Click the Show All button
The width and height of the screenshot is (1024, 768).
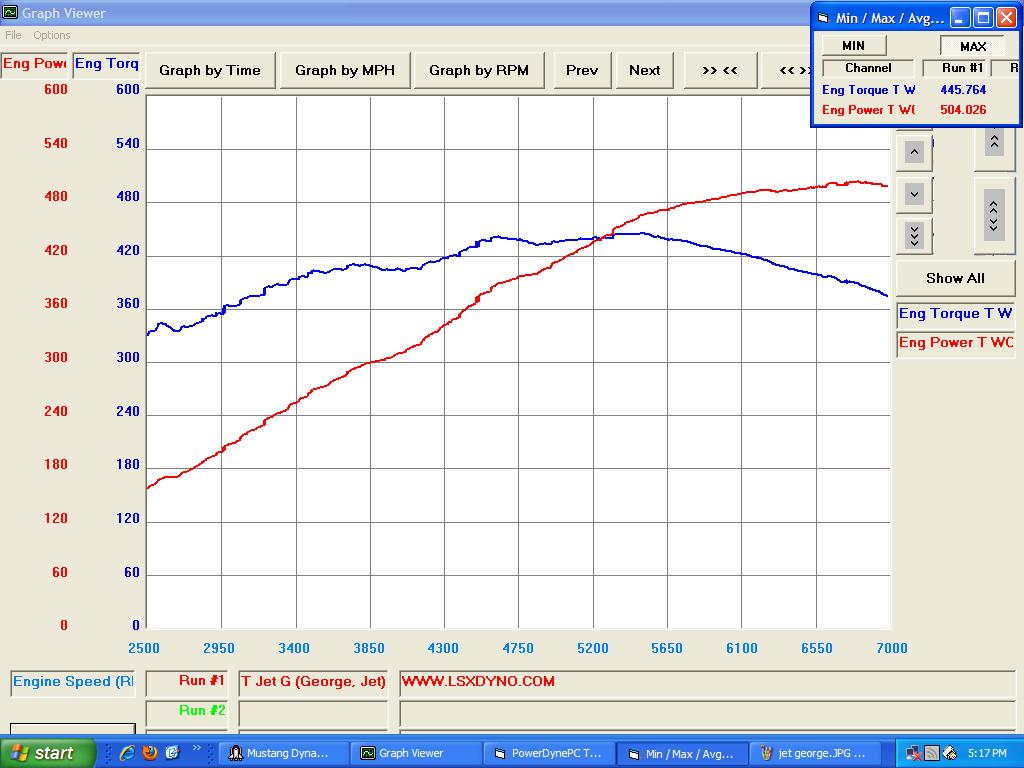click(955, 278)
